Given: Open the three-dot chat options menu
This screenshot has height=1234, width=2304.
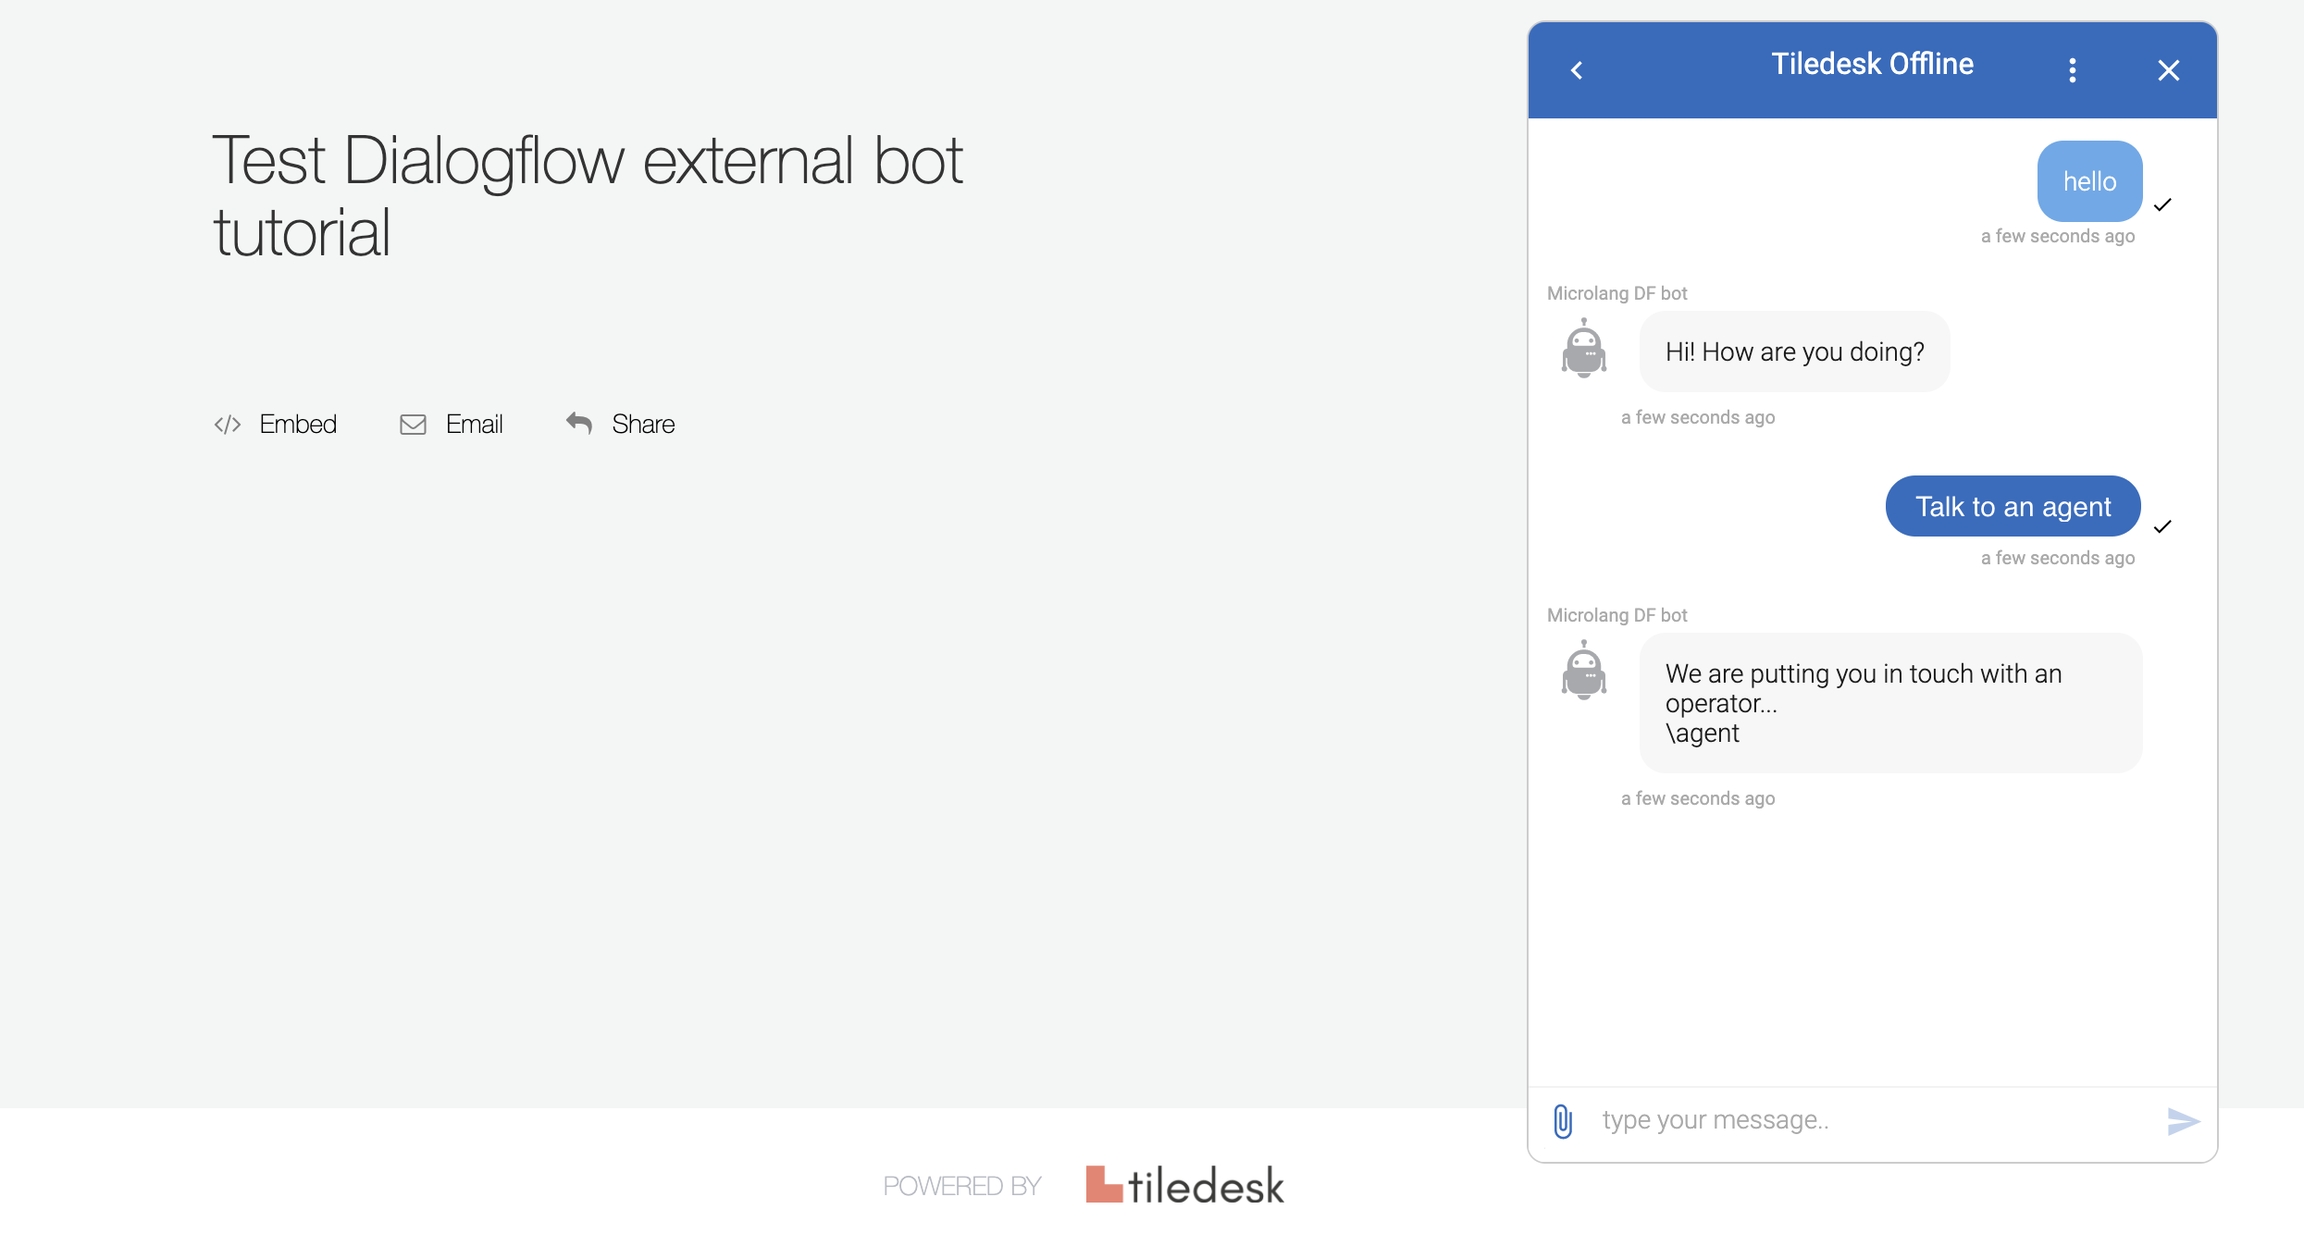Looking at the screenshot, I should [x=2072, y=70].
